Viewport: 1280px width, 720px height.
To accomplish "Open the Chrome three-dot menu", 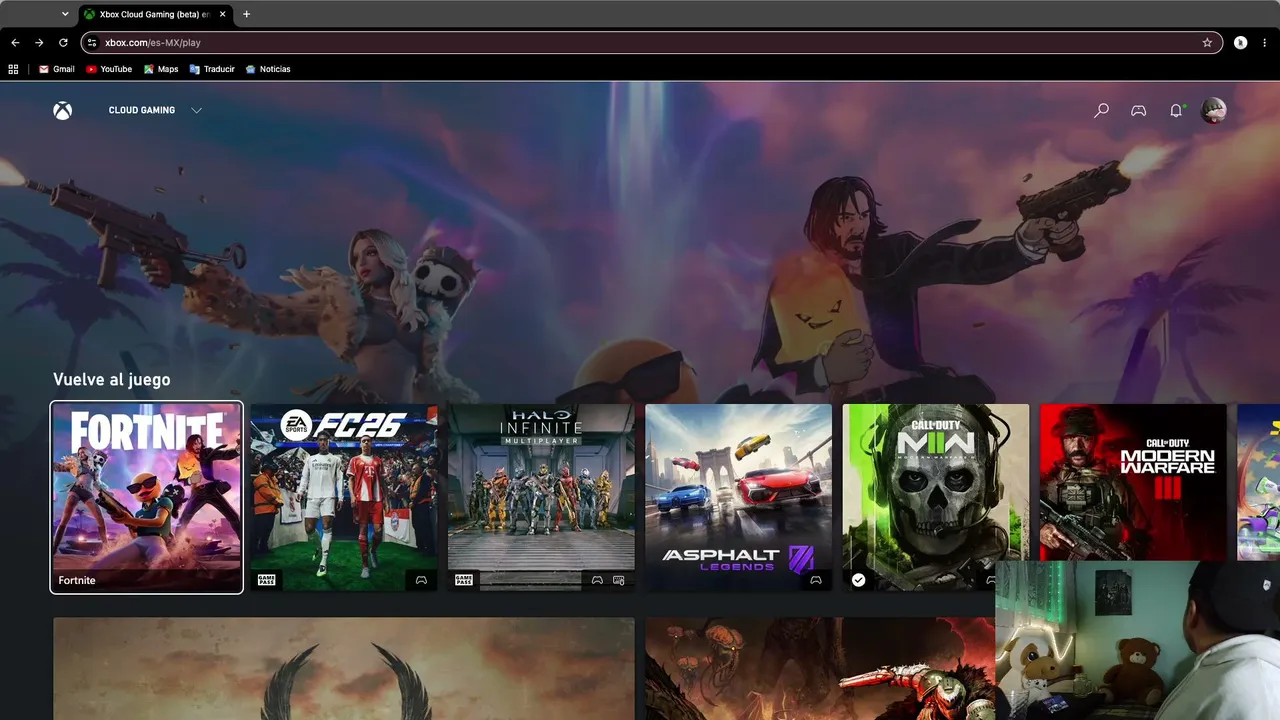I will pyautogui.click(x=1266, y=43).
